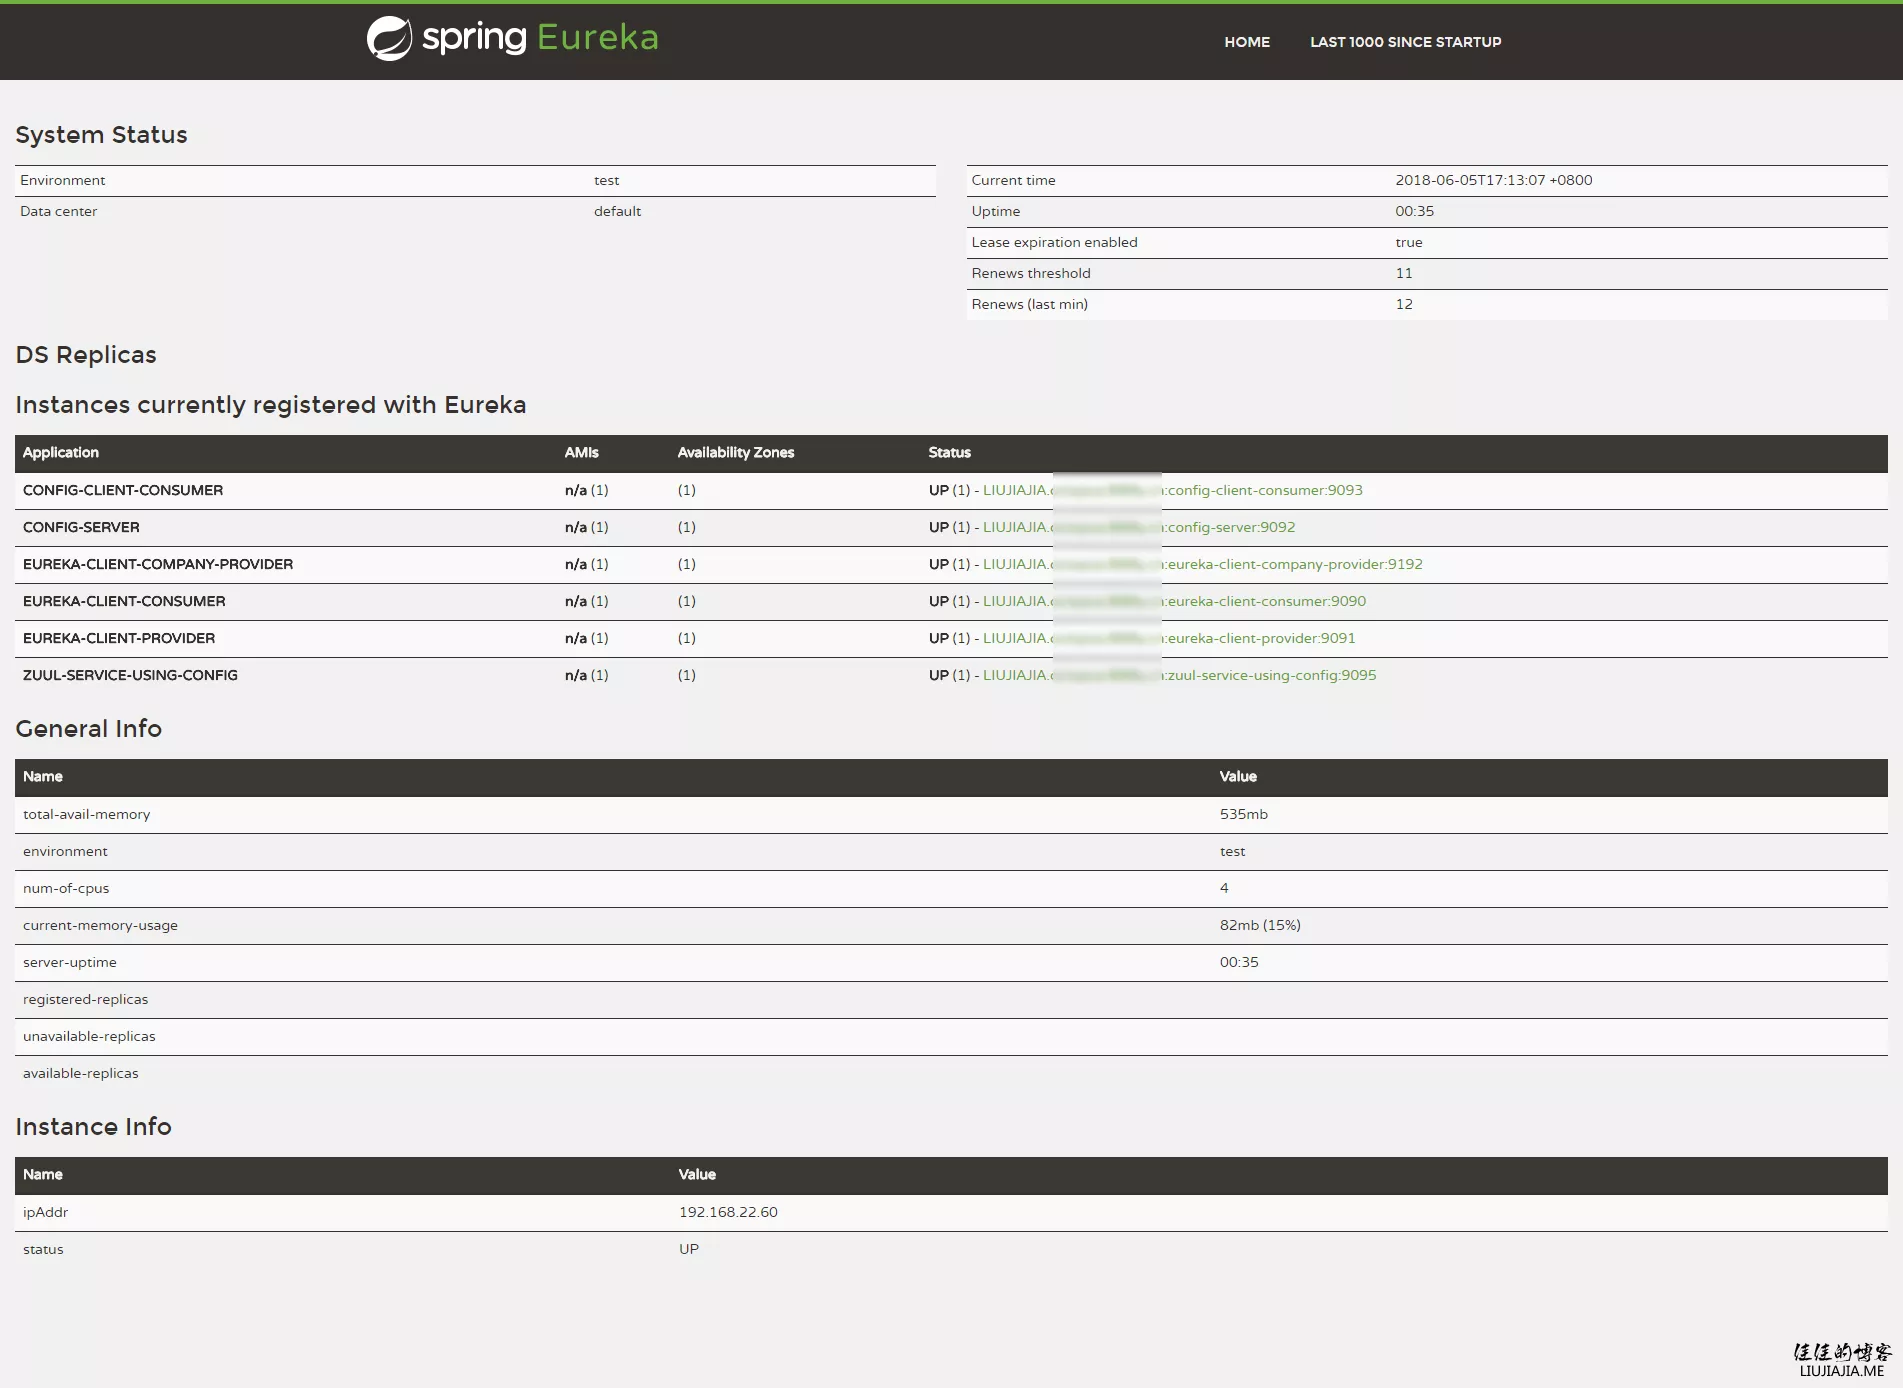Select the CONFIG-SERVER application name

click(x=81, y=527)
